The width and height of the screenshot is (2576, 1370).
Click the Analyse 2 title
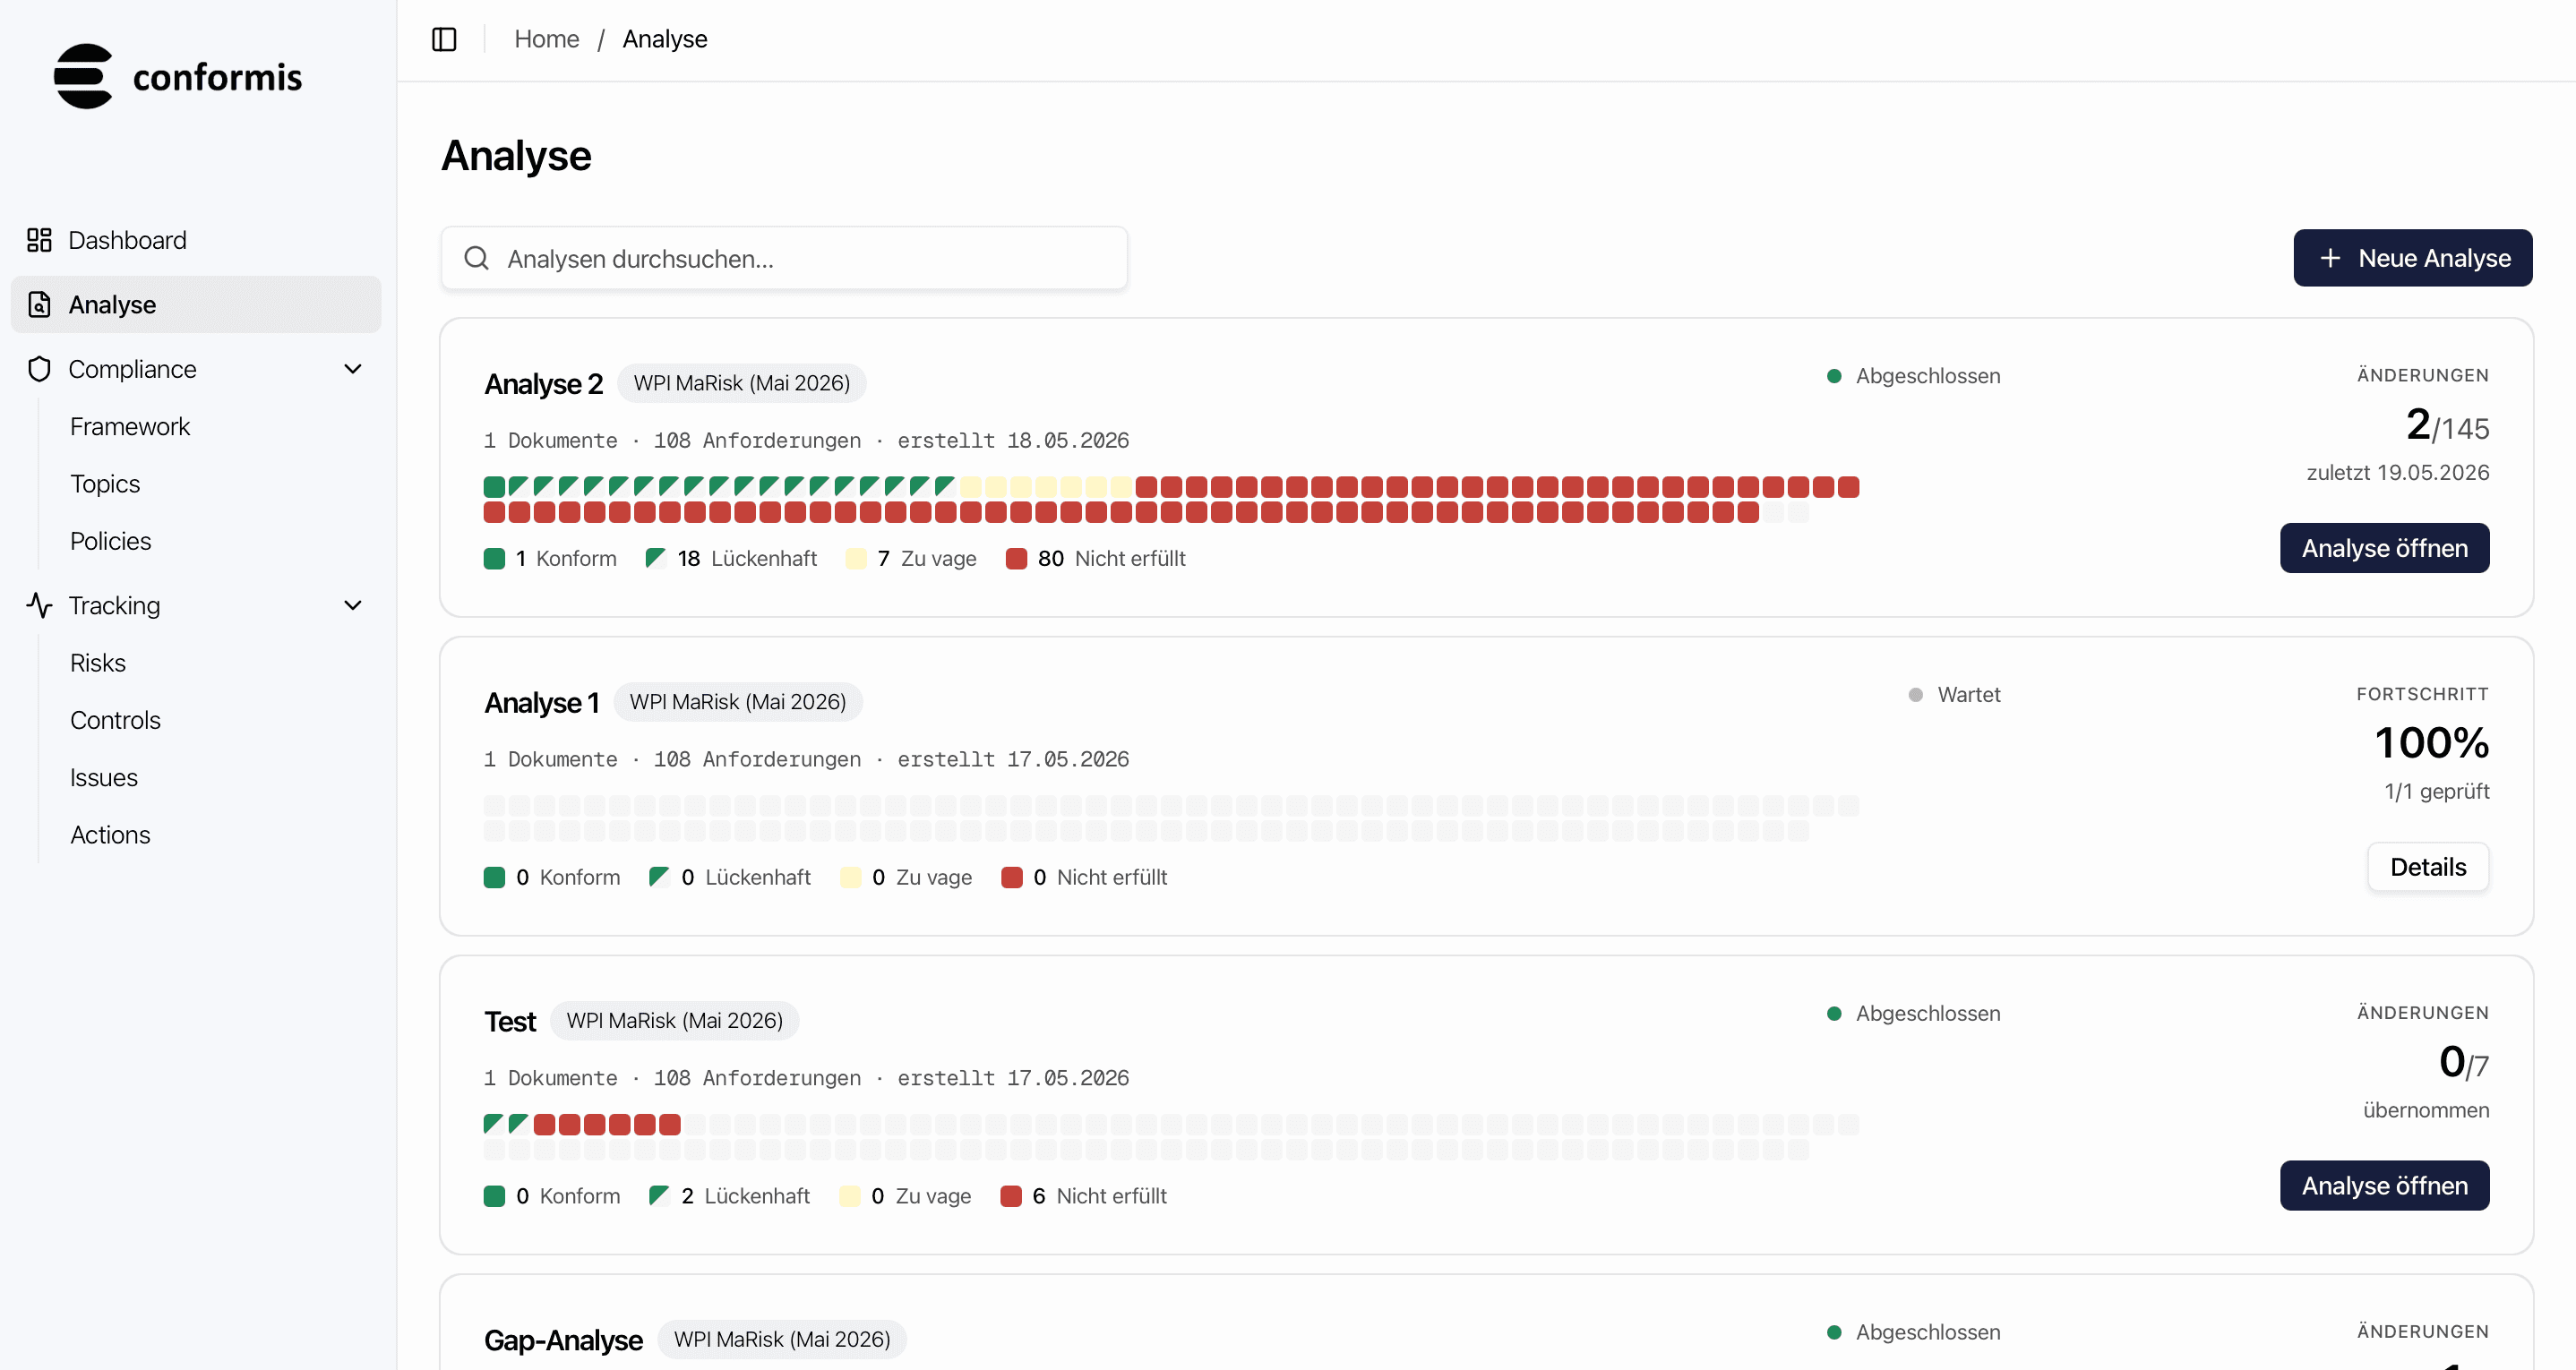[543, 384]
